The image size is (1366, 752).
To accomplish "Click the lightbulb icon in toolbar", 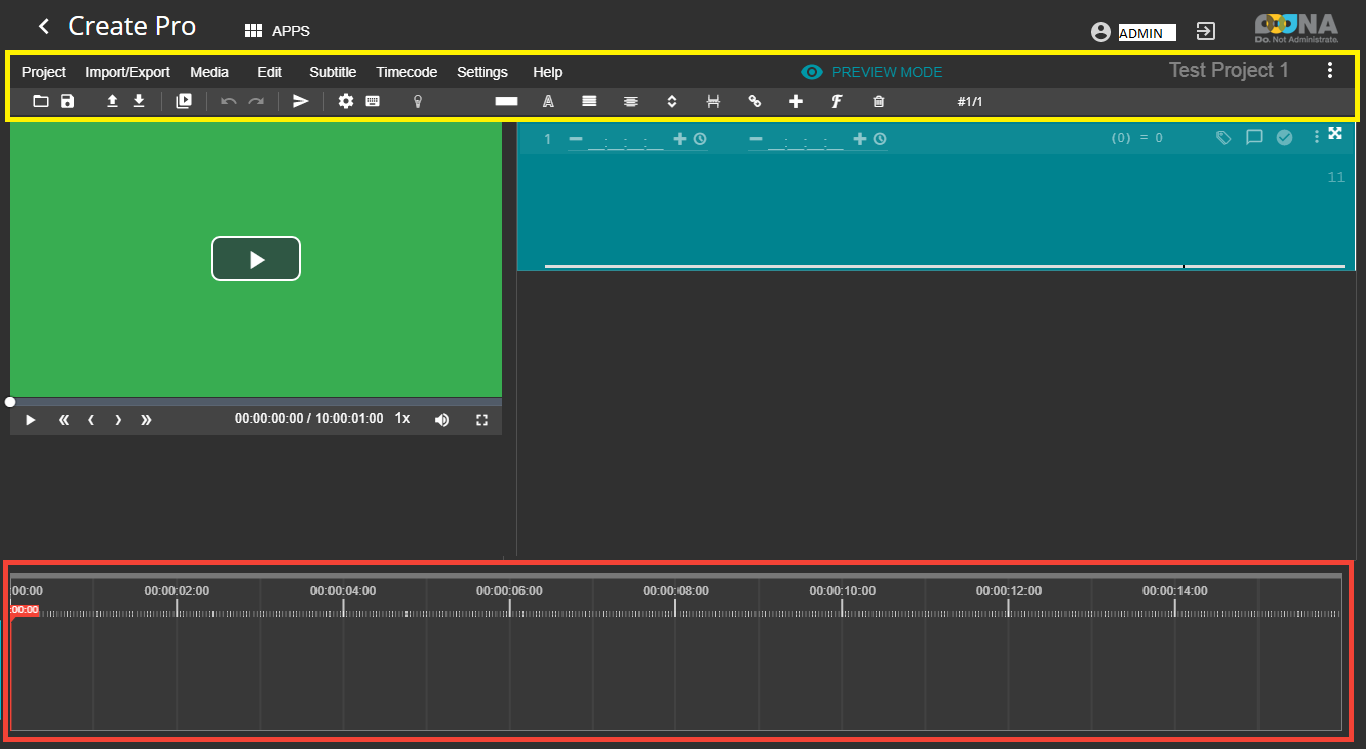I will 418,101.
